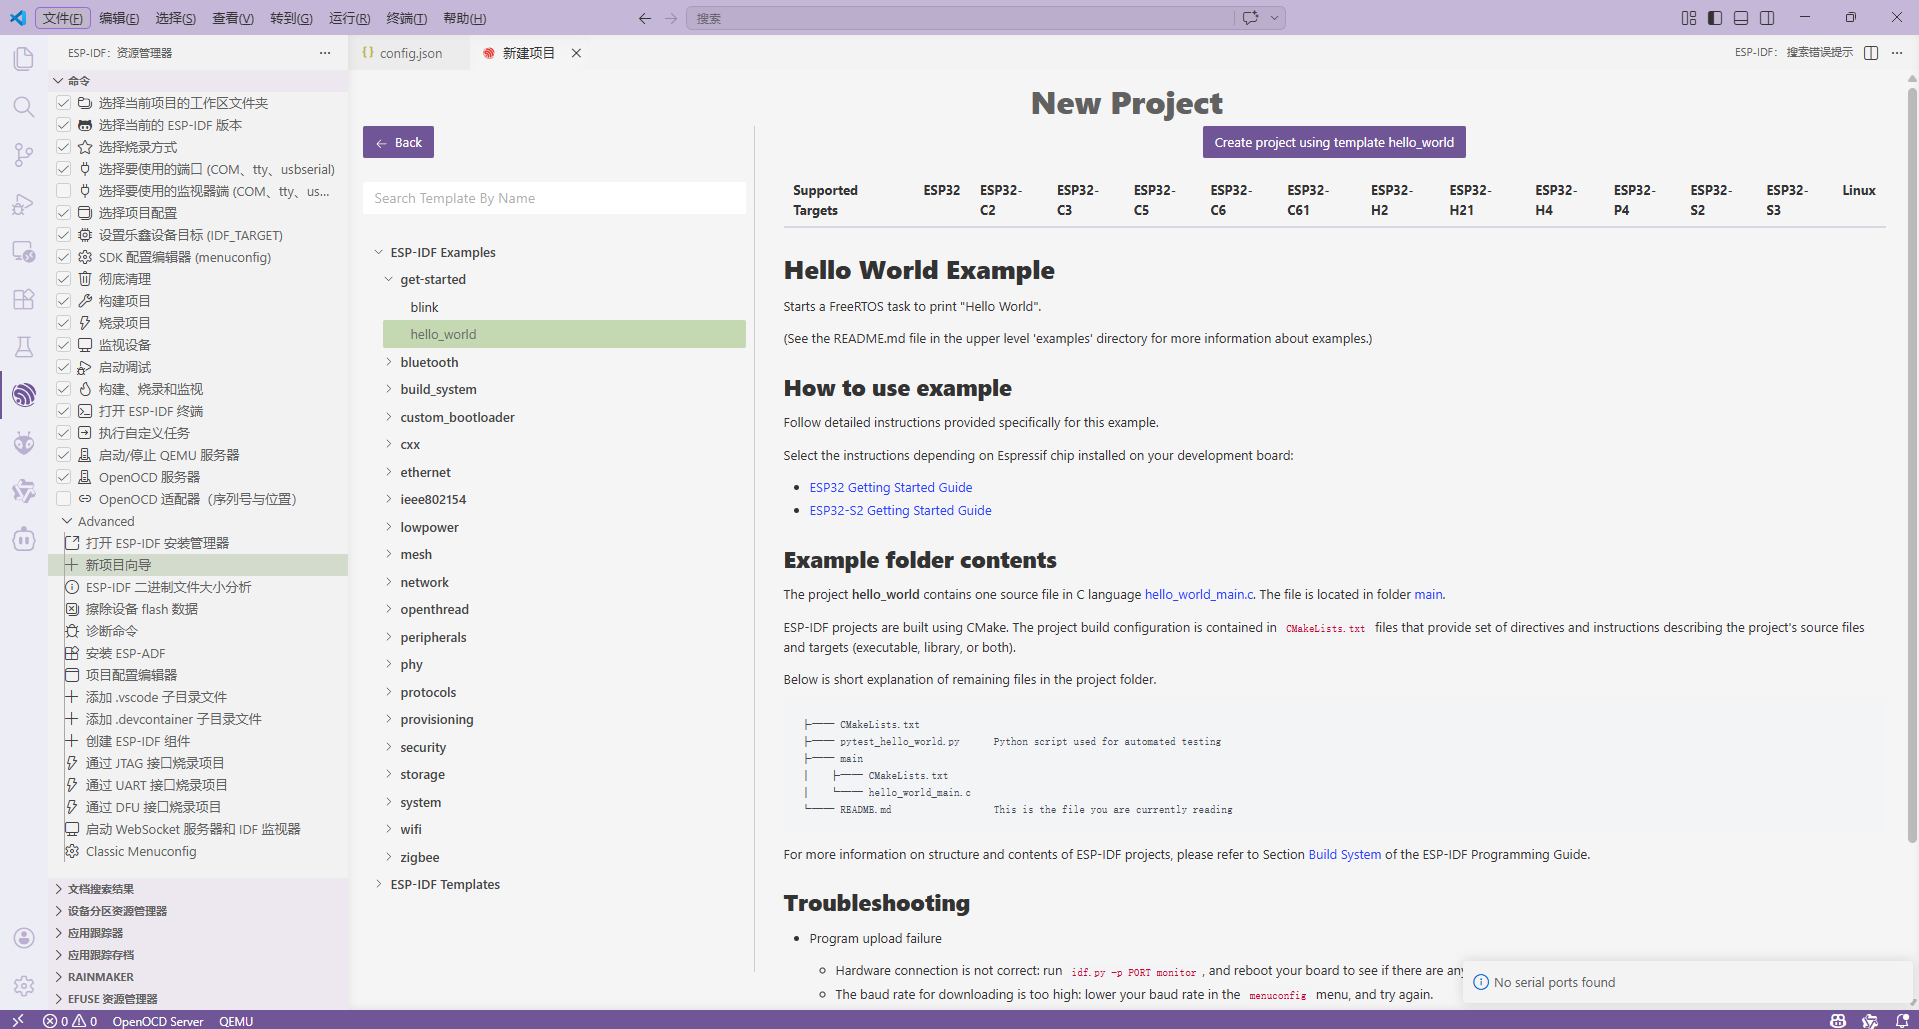Open the ESP32 Getting Started Guide link
This screenshot has width=1919, height=1029.
[x=890, y=487]
